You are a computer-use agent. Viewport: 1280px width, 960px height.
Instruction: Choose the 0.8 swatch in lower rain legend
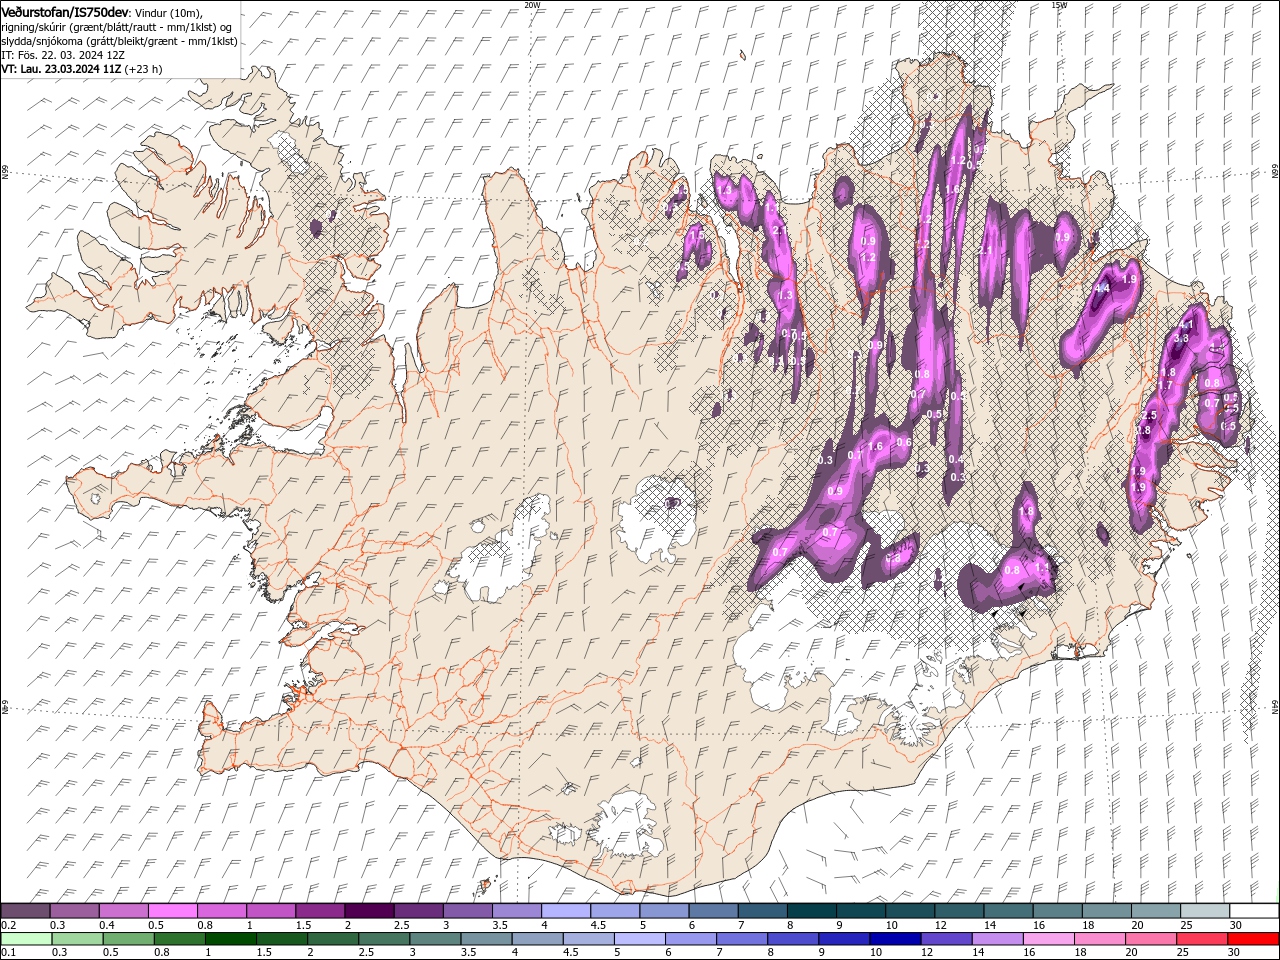point(179,938)
